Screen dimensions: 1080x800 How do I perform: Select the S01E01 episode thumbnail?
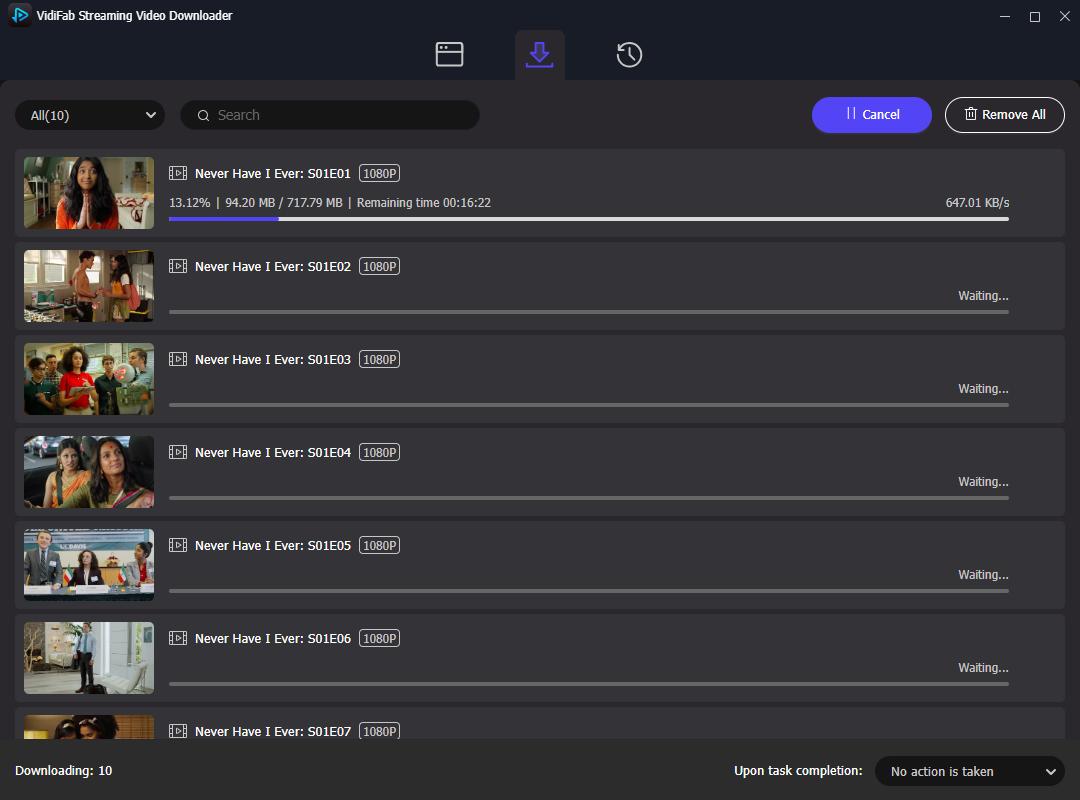[x=89, y=193]
